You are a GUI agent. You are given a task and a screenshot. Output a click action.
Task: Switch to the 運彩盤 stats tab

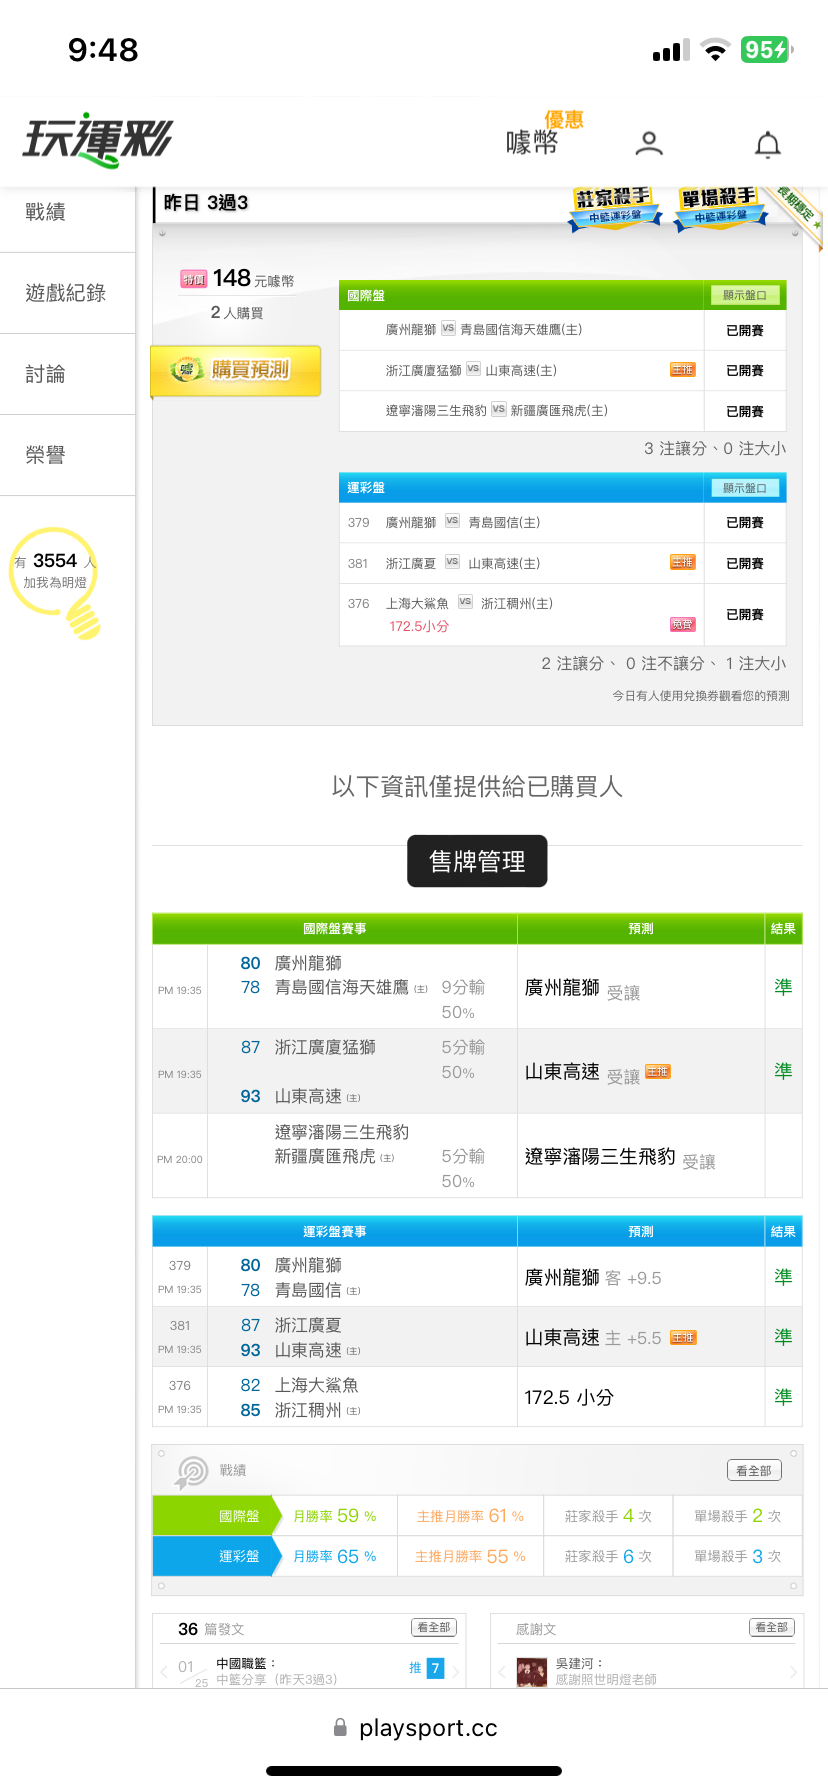[238, 1556]
